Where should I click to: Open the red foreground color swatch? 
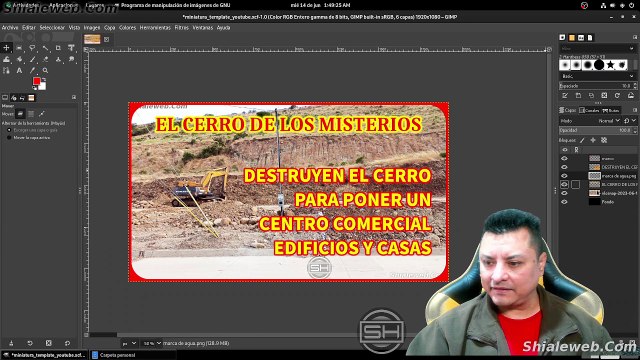(x=36, y=81)
